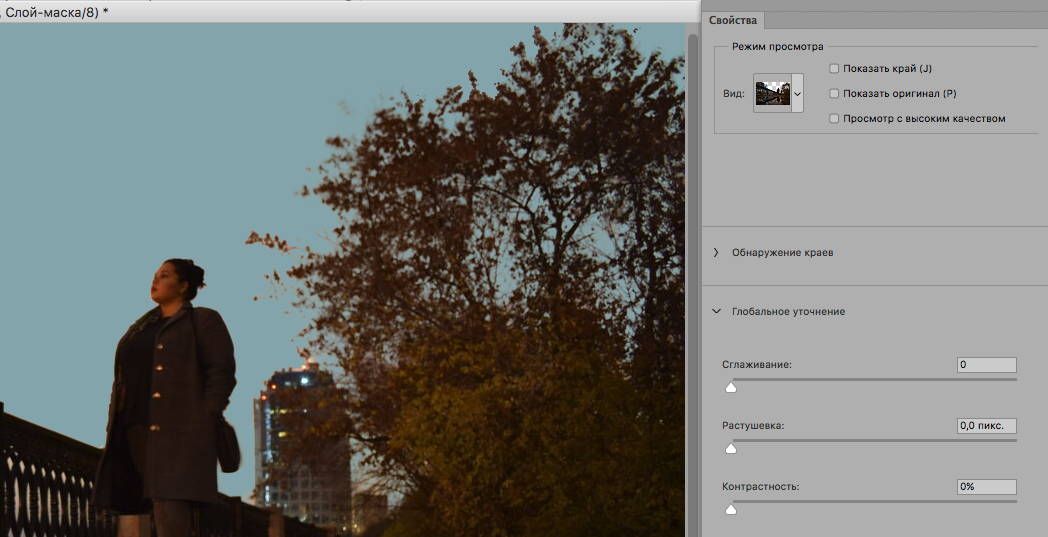Collapse the Глобальное уточнение section
This screenshot has width=1048, height=537.
(716, 311)
